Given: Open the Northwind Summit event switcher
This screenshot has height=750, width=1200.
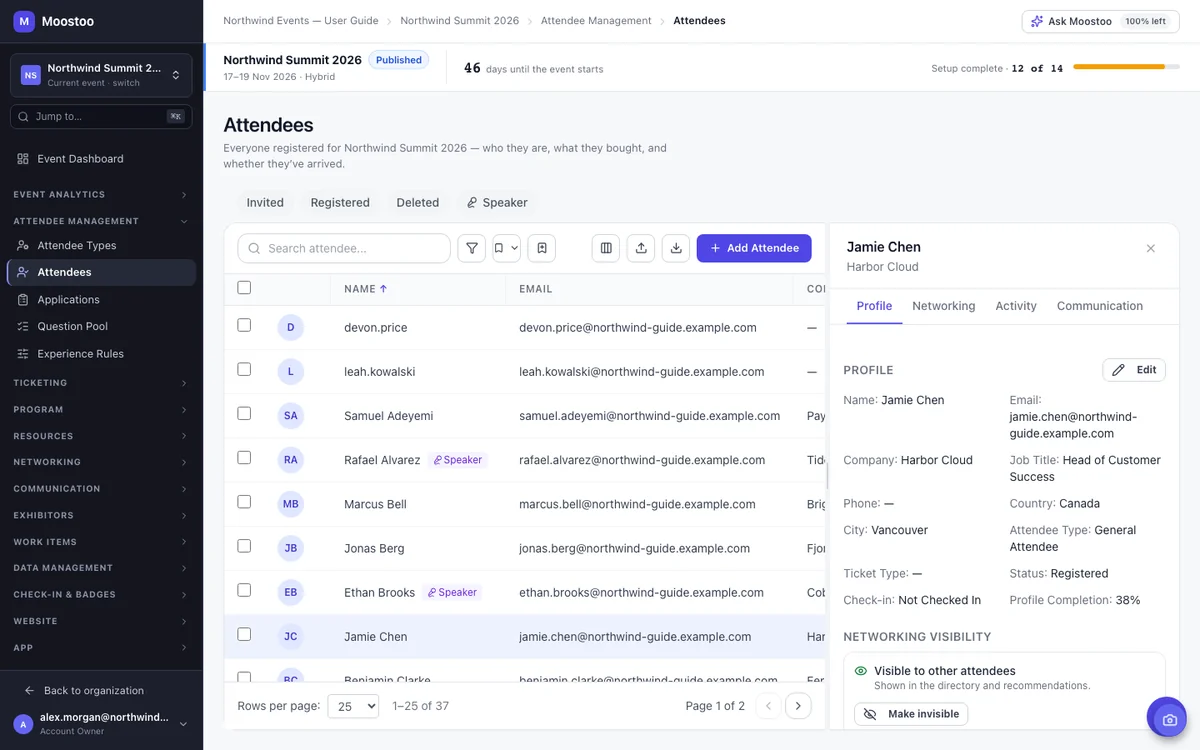Looking at the screenshot, I should 101,75.
